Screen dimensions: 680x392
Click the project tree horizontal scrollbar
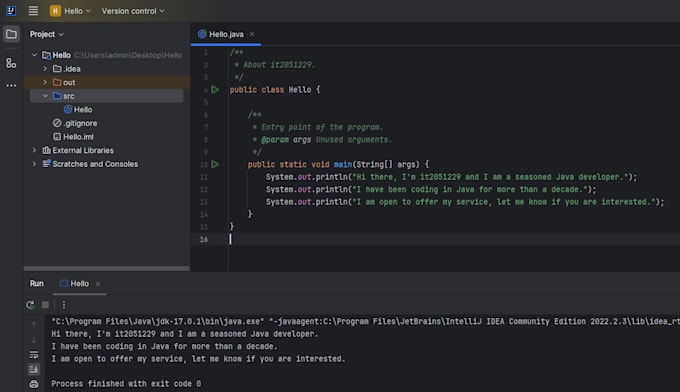click(107, 268)
